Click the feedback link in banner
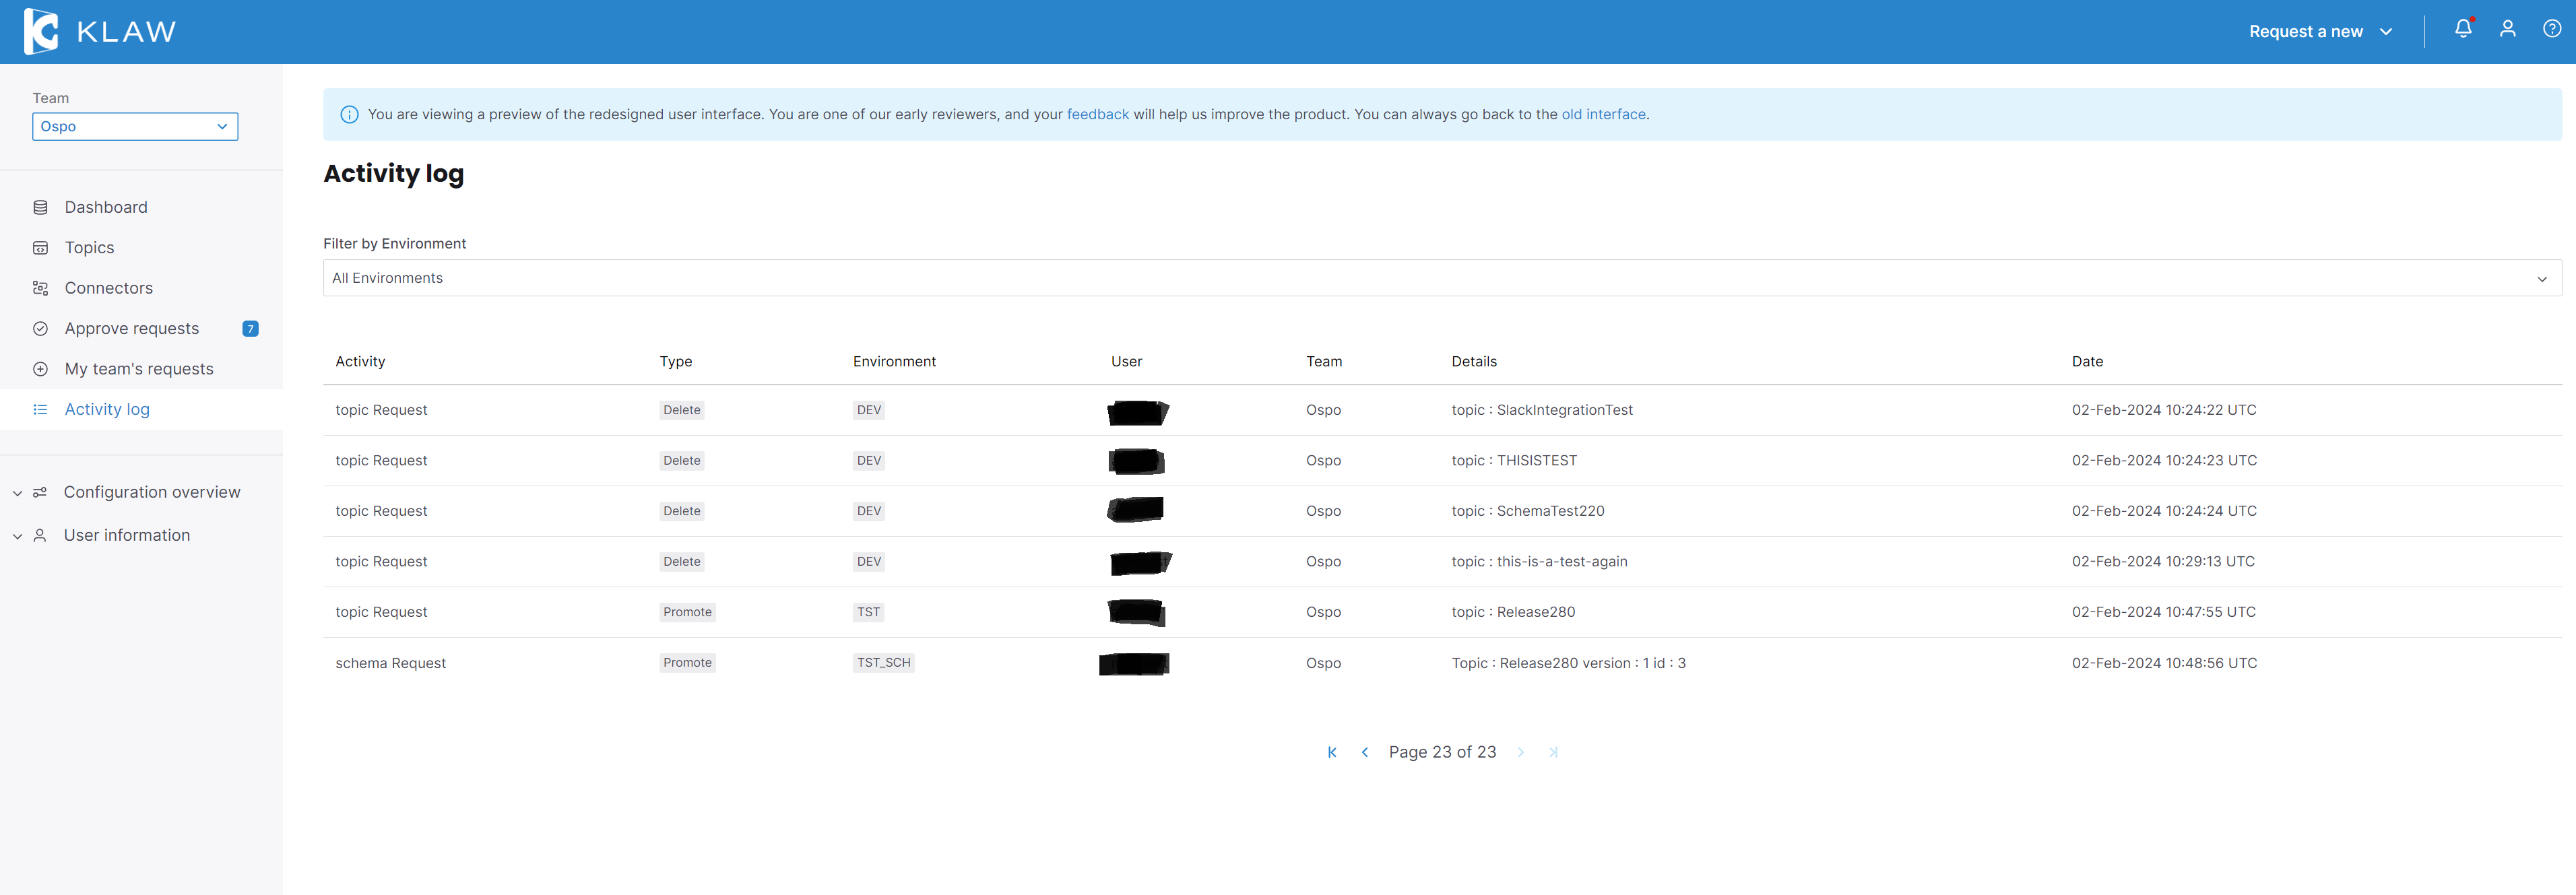The width and height of the screenshot is (2576, 895). point(1097,115)
